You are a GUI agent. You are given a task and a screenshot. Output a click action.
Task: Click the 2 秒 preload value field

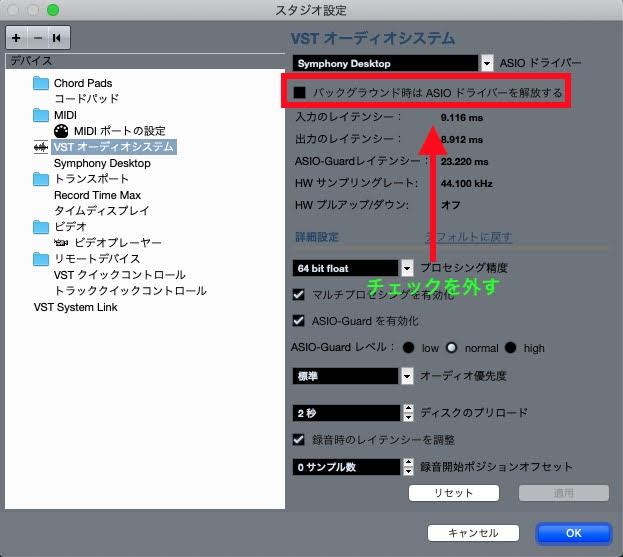point(346,413)
